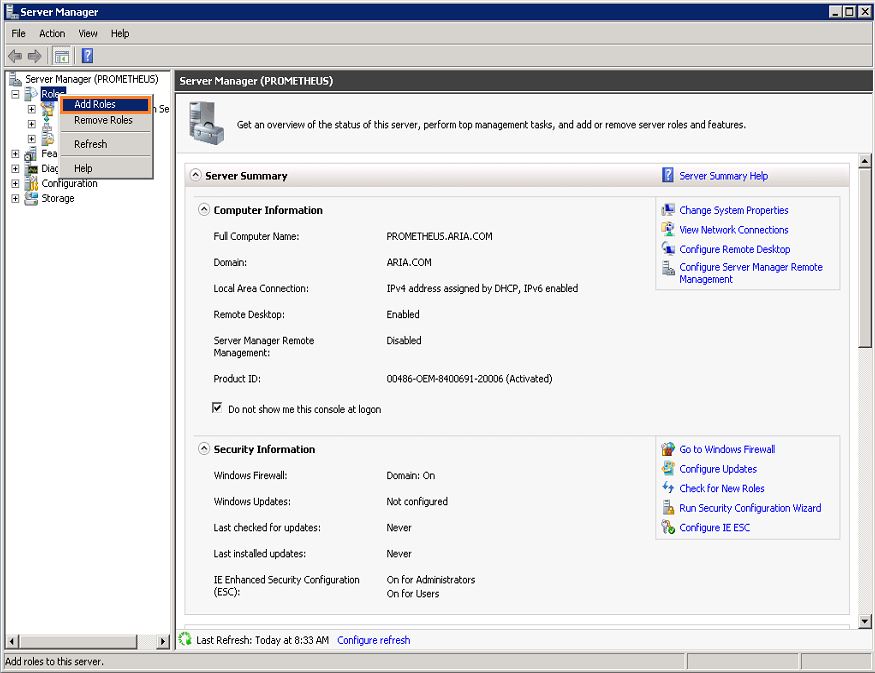The width and height of the screenshot is (875, 673).
Task: Click the green refresh icon beside Last Refresh
Action: [185, 640]
